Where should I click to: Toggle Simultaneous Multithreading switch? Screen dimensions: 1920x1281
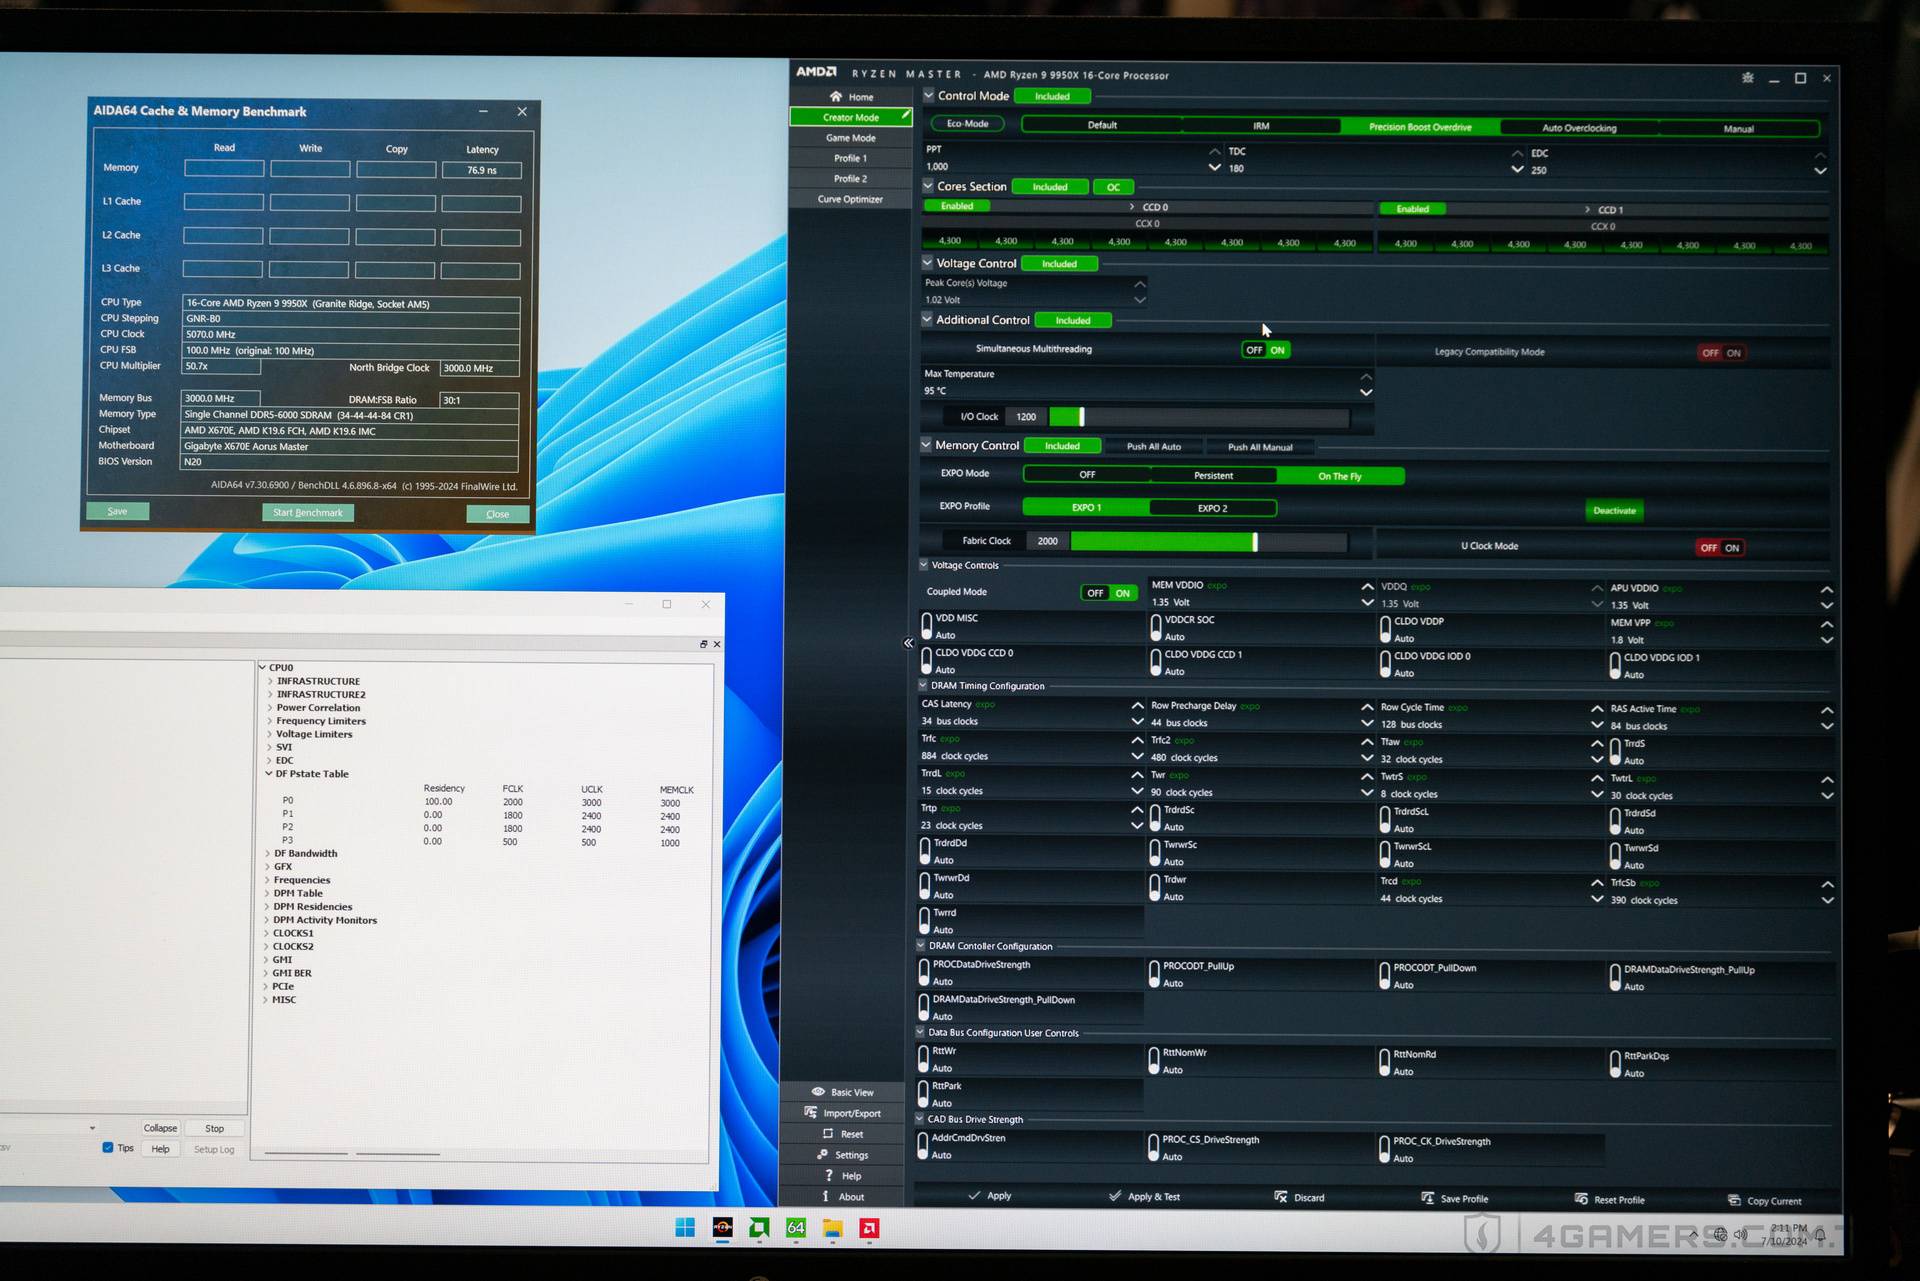click(x=1265, y=350)
